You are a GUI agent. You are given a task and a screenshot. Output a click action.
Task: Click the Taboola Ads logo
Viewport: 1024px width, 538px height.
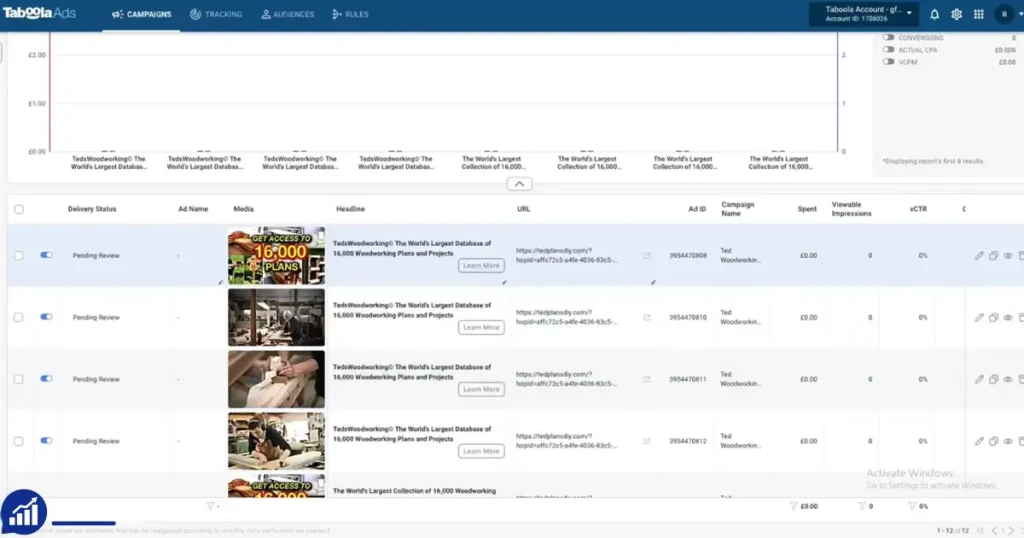[39, 13]
